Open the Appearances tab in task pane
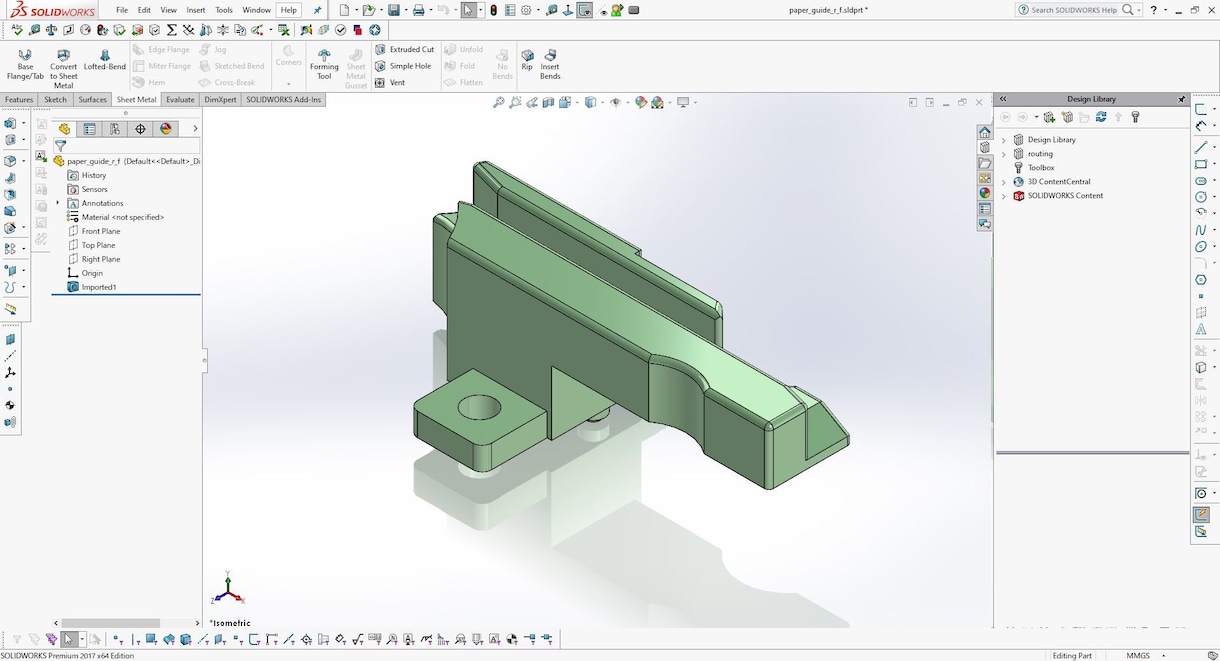The width and height of the screenshot is (1220, 661). click(x=985, y=193)
